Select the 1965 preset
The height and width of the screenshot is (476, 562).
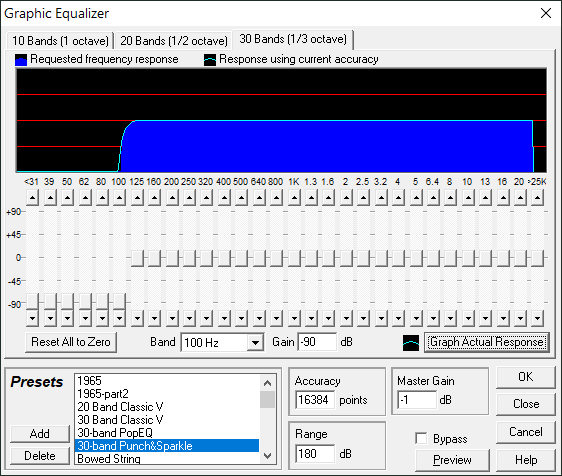(x=167, y=381)
